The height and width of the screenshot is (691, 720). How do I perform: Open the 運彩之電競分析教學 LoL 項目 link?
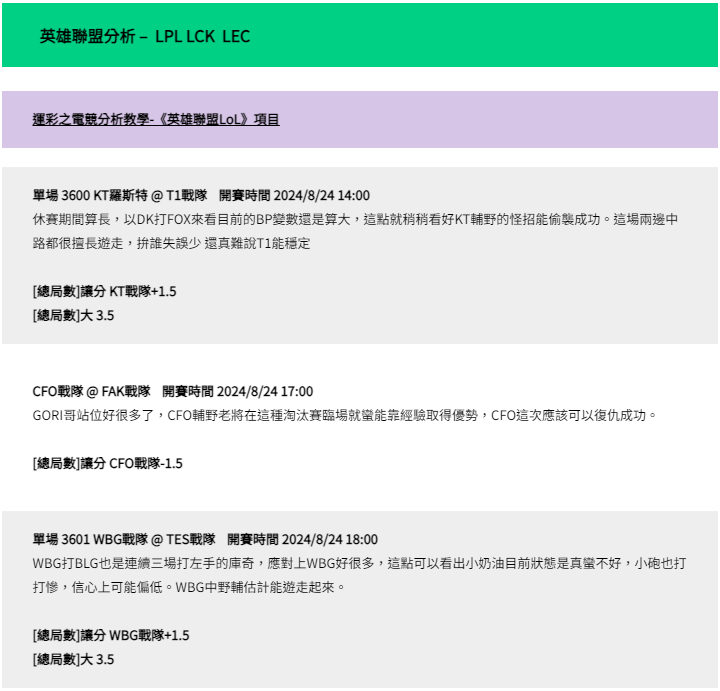click(156, 120)
